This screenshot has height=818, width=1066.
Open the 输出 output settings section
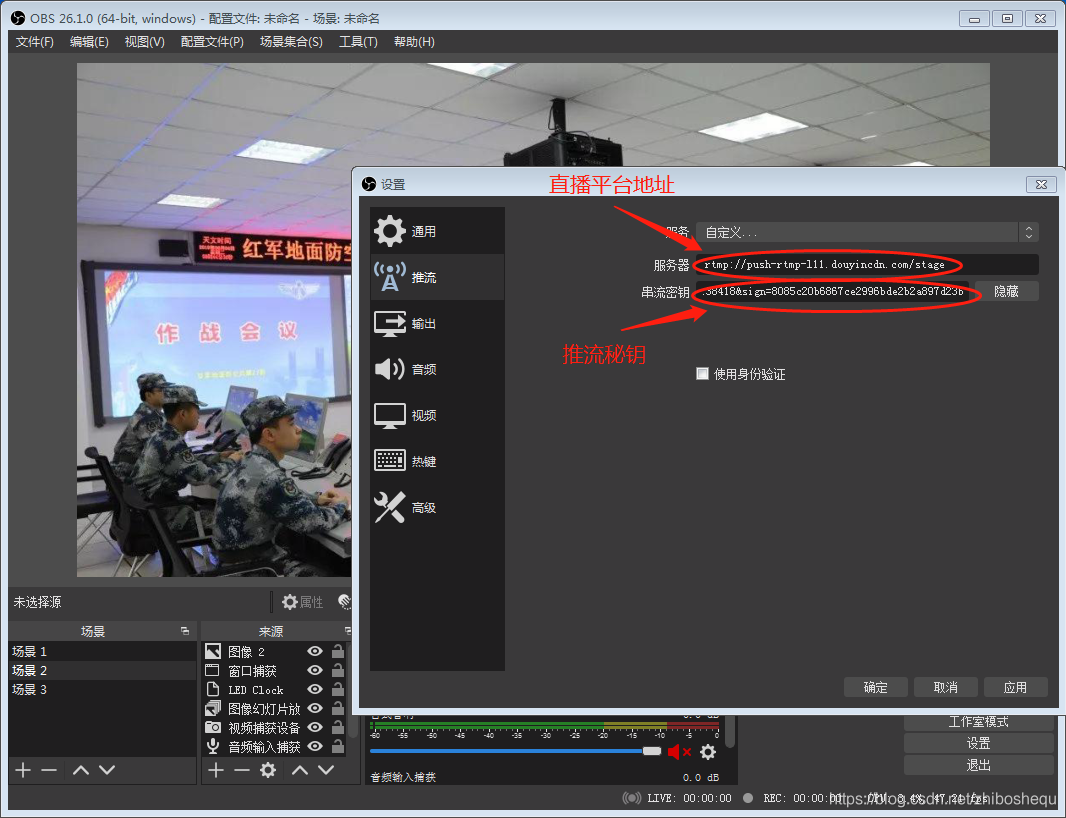(x=437, y=324)
